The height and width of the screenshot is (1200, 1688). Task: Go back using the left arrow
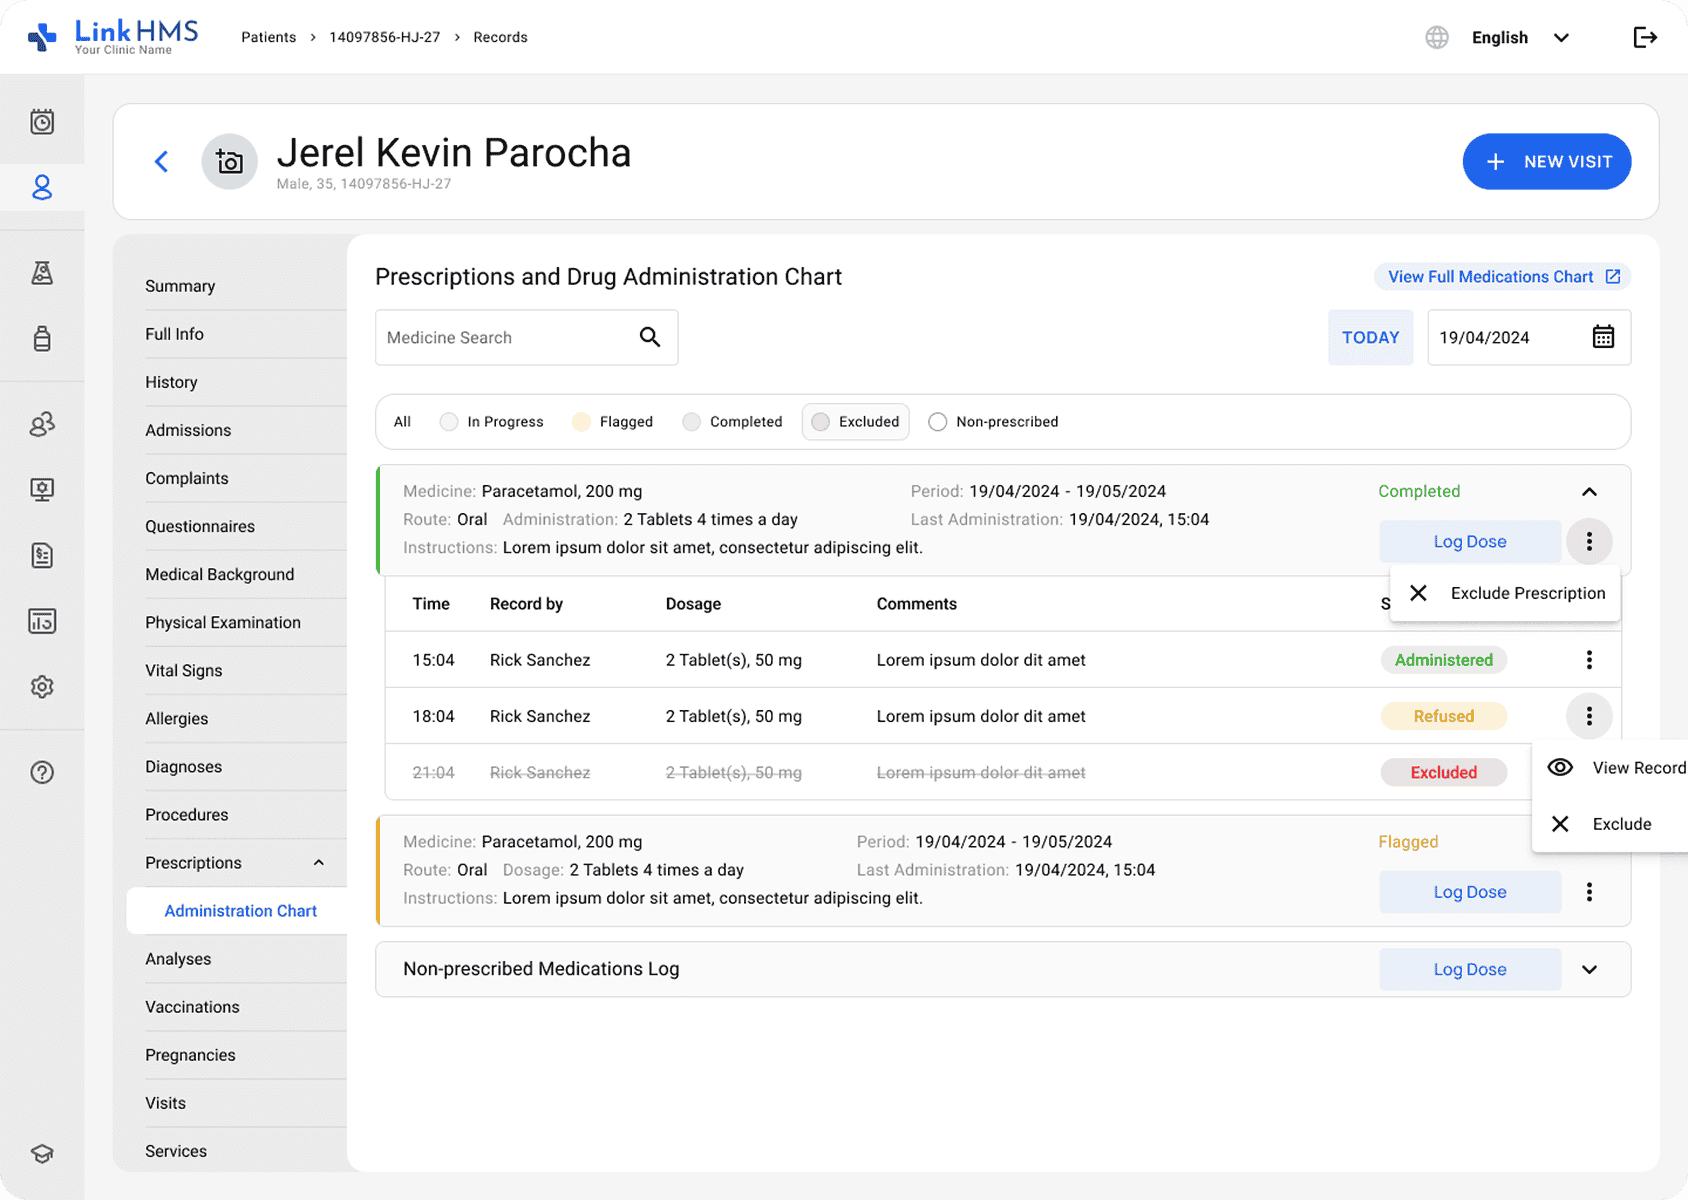(161, 162)
